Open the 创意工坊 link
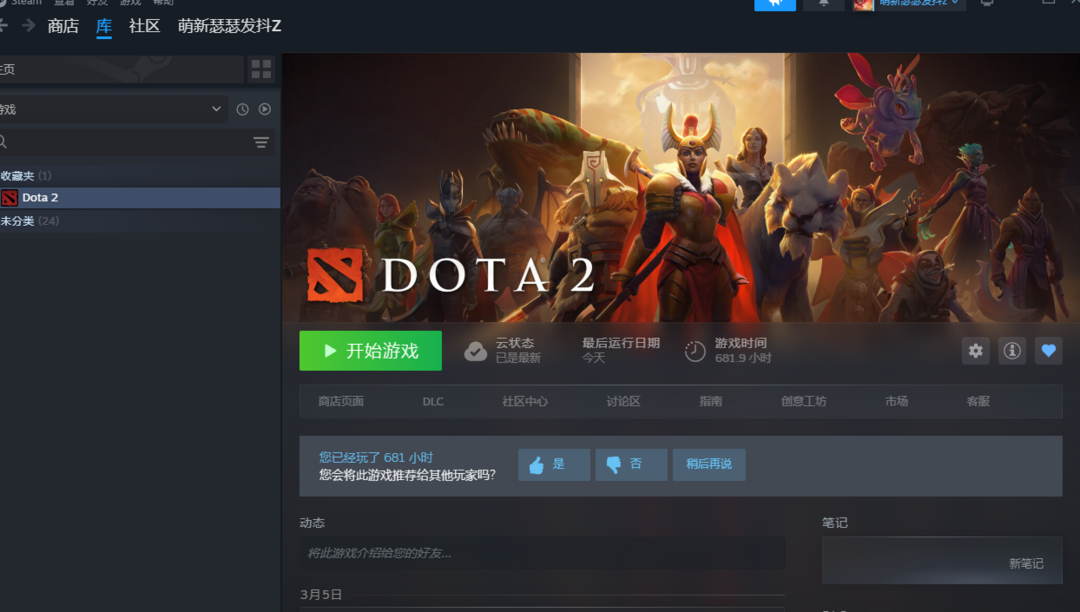This screenshot has width=1080, height=612. [x=803, y=401]
